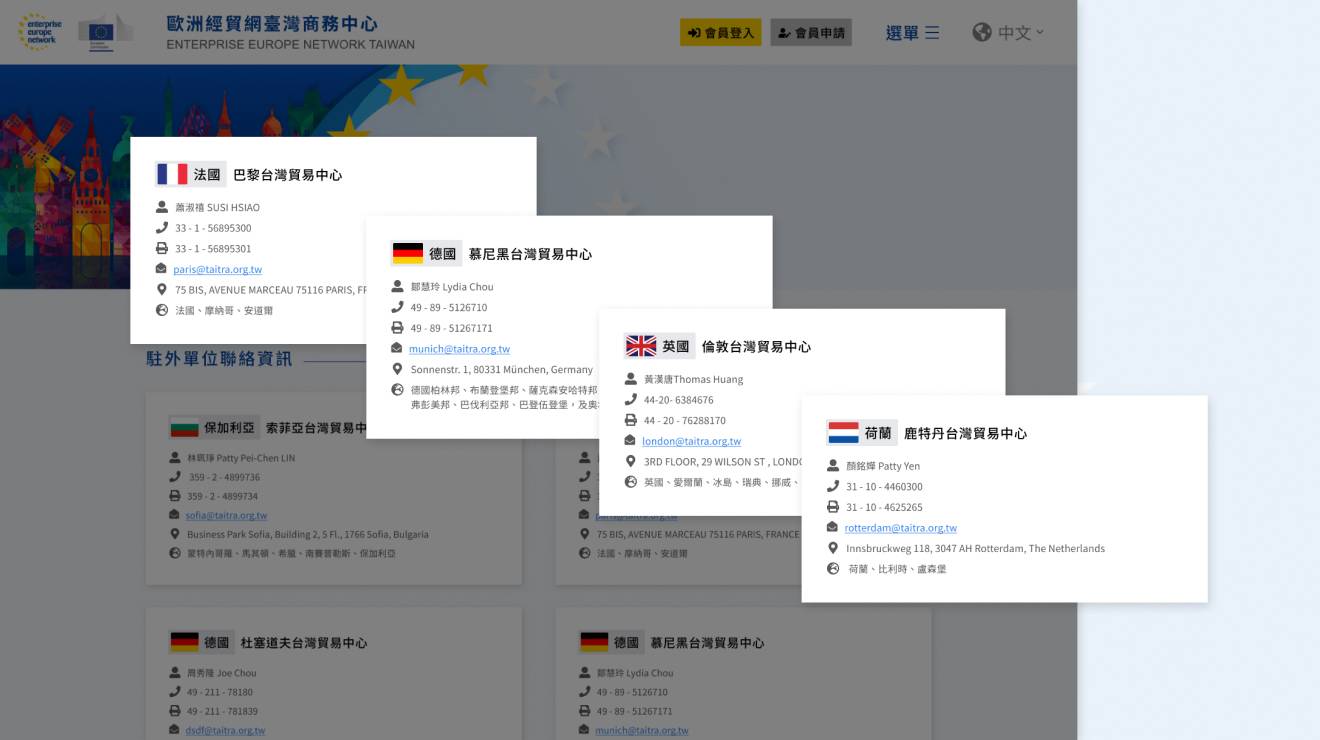Click the Germany flag on Munich popup card
Viewport: 1320px width, 740px height.
[x=408, y=253]
